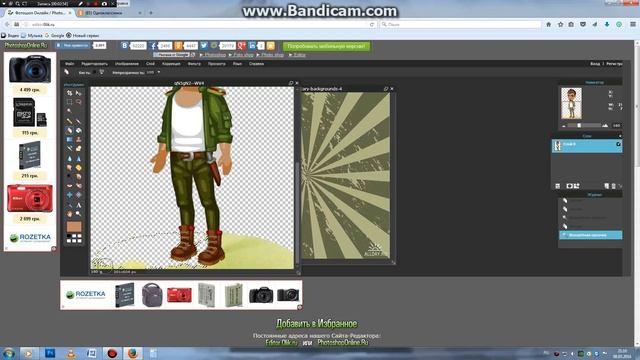
Task: Click green 'Попробовать мобильную версию' button
Action: pos(327,46)
